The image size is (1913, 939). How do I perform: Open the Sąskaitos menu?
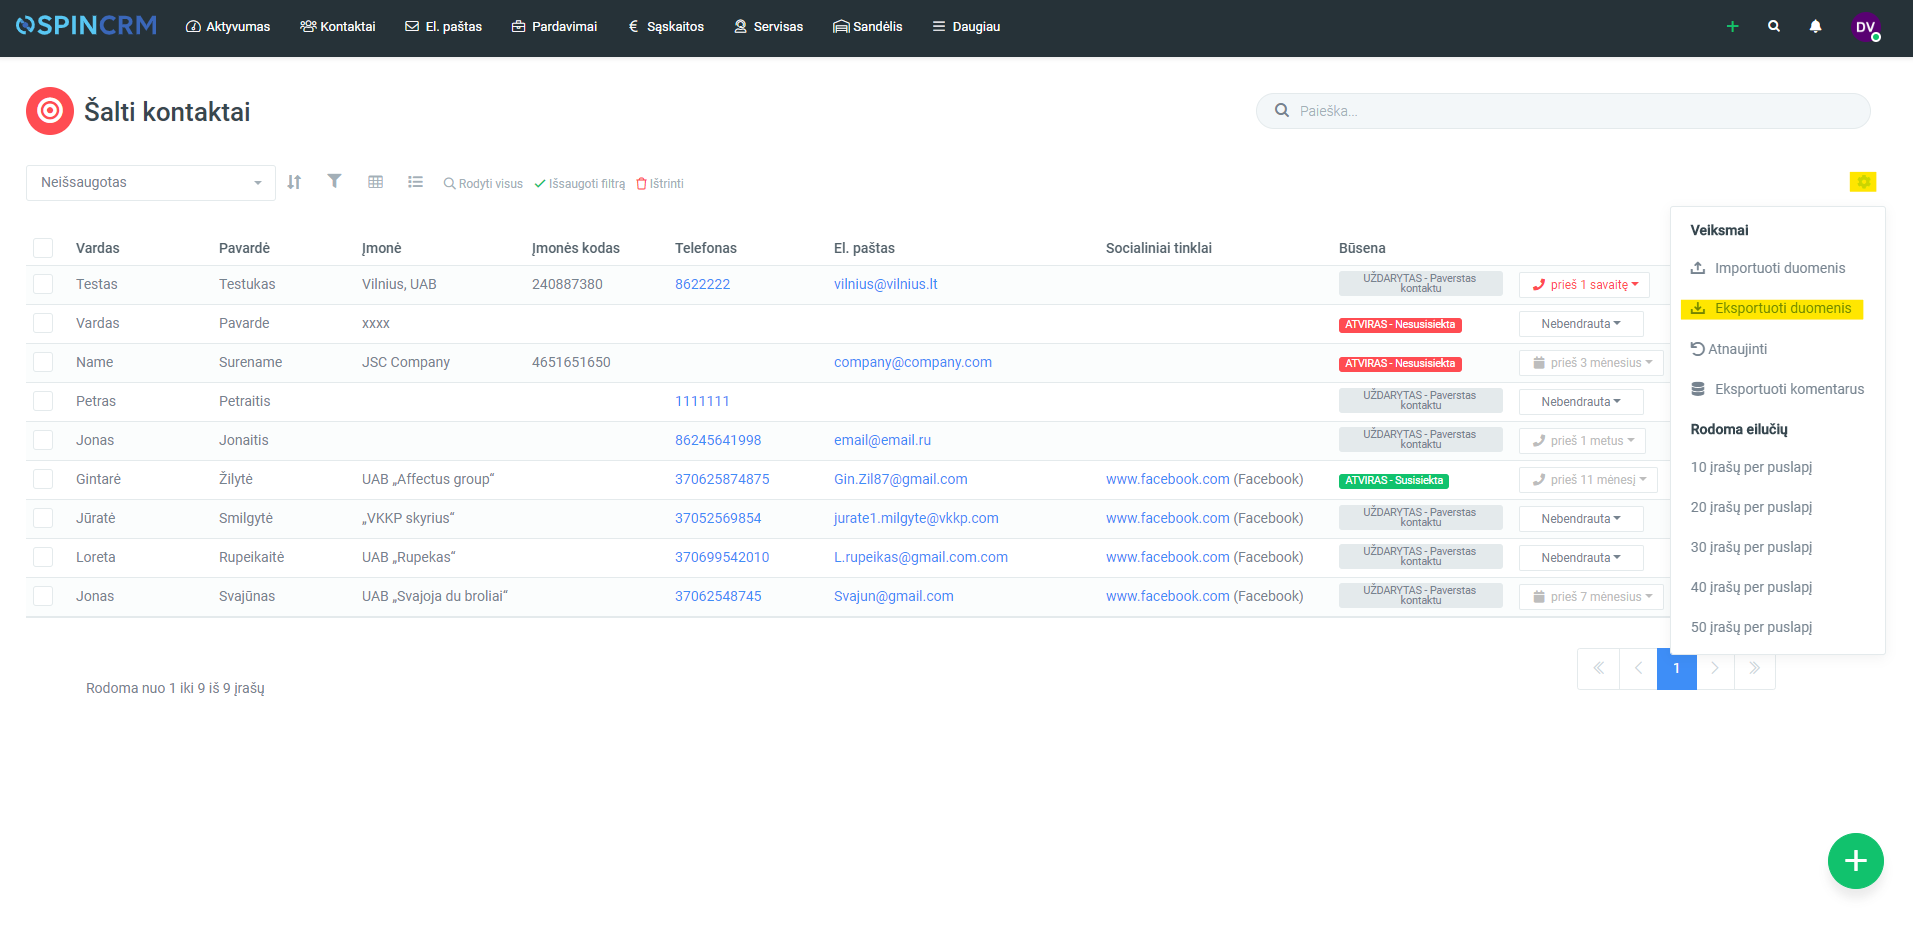point(666,27)
